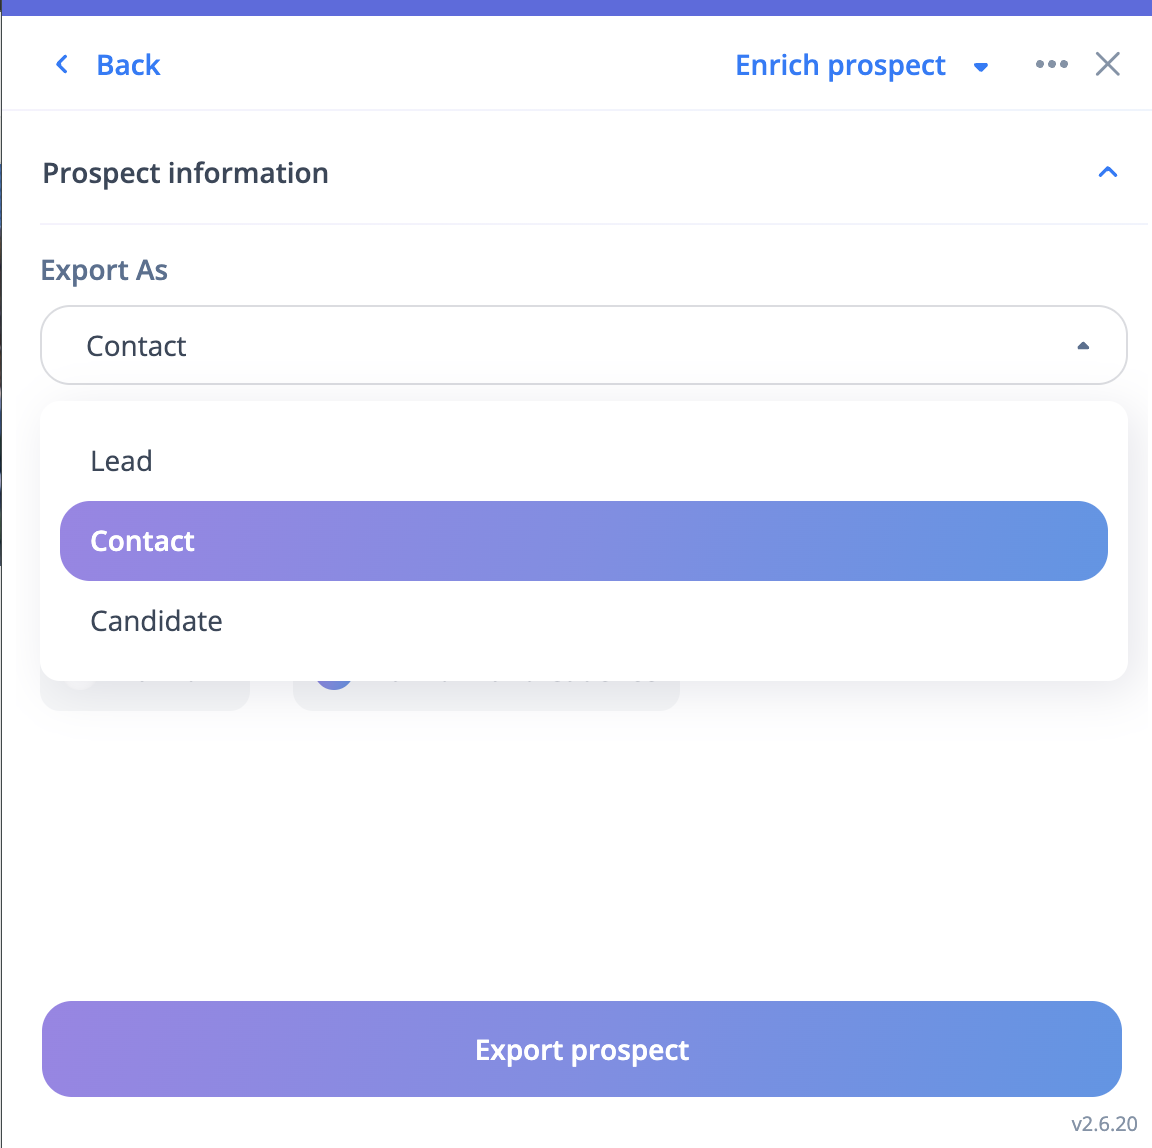Click the left-pointing Back arrow icon
The height and width of the screenshot is (1148, 1152).
click(x=62, y=65)
